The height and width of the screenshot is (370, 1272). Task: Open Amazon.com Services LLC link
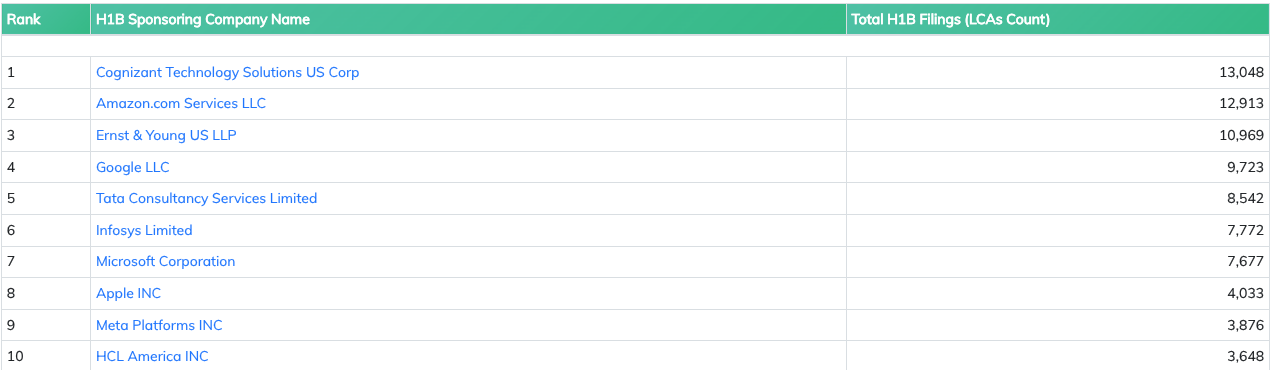pyautogui.click(x=181, y=103)
